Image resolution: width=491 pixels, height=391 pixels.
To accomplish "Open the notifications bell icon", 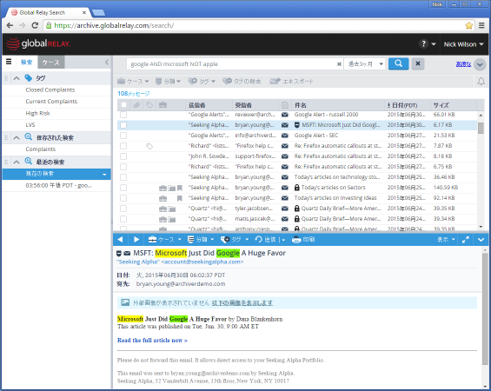I will 481,81.
